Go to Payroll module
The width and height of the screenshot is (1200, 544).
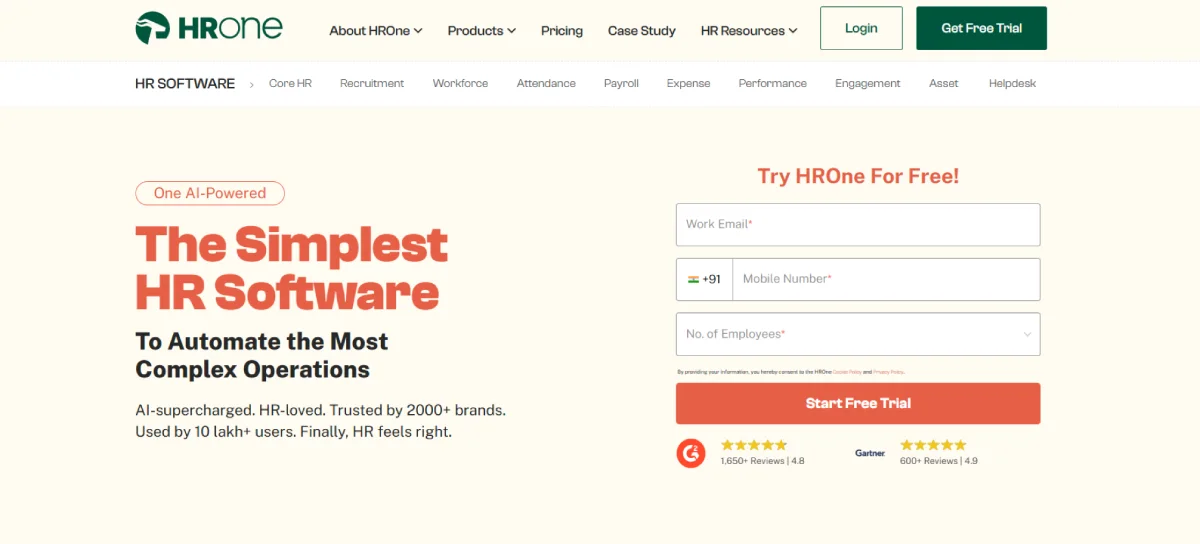621,83
